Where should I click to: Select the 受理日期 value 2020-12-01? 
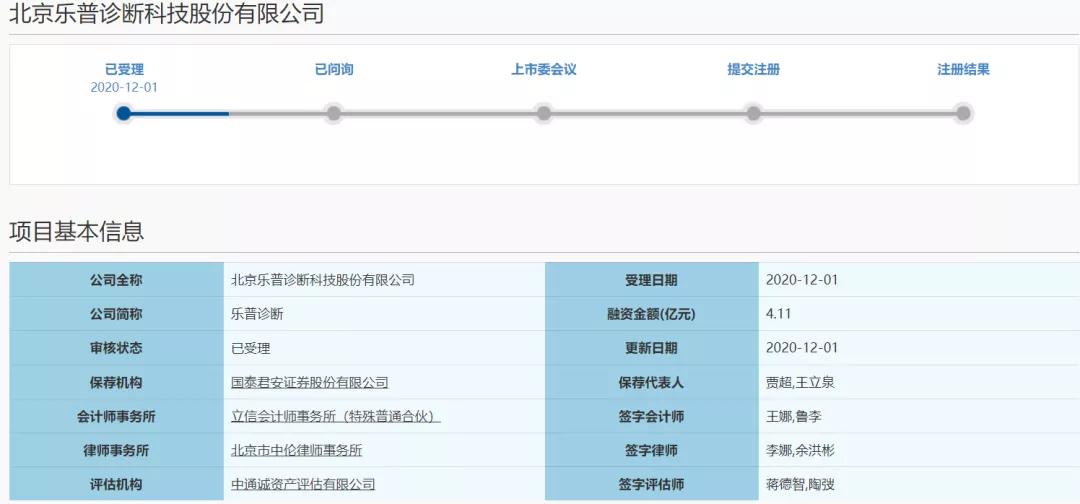[802, 280]
